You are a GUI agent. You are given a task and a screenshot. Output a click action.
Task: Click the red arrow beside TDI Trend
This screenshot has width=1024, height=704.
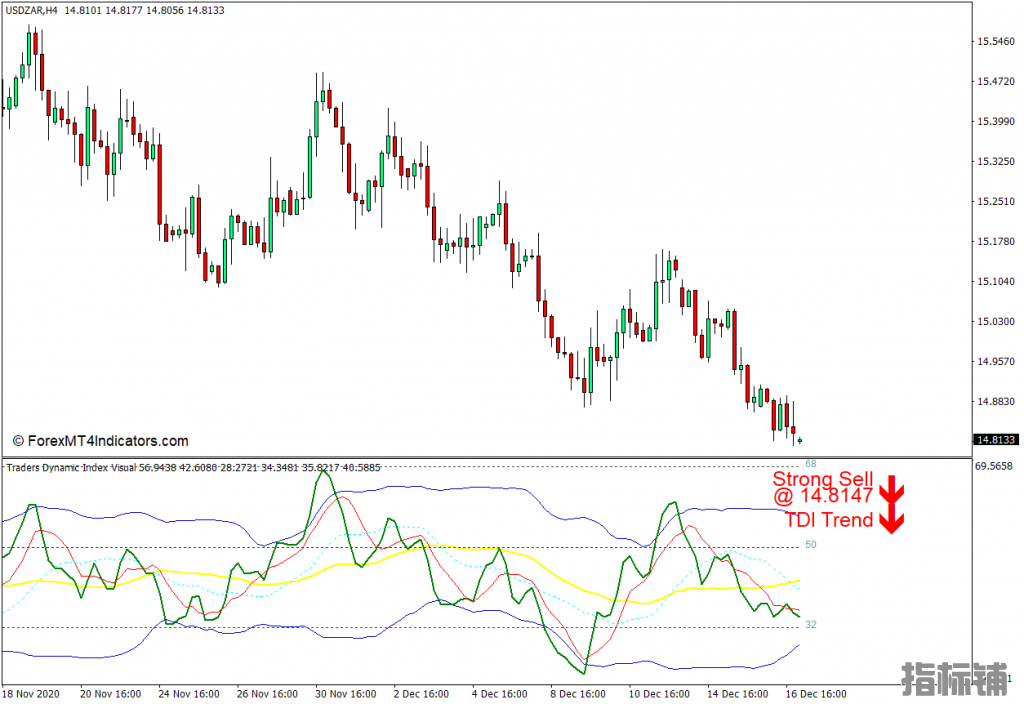tap(891, 520)
